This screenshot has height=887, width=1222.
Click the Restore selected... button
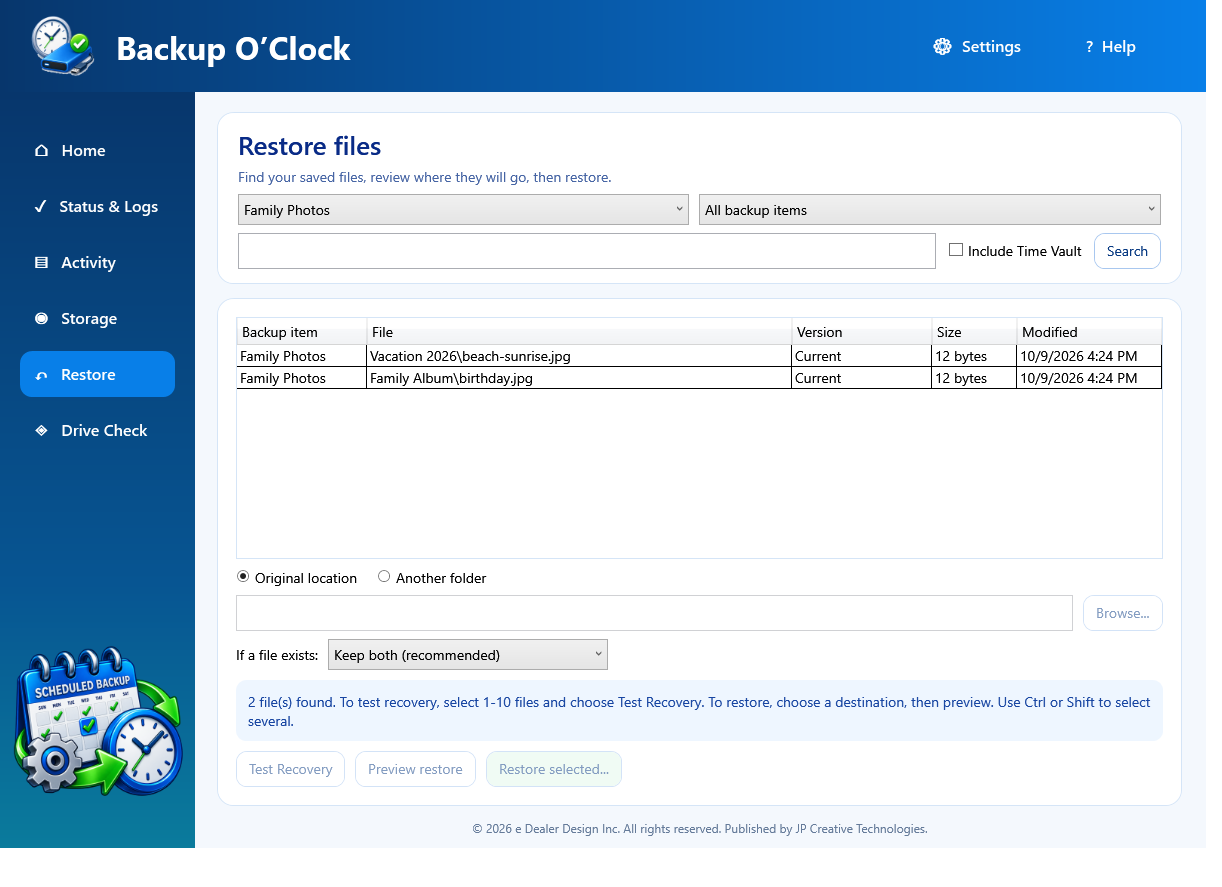(554, 769)
